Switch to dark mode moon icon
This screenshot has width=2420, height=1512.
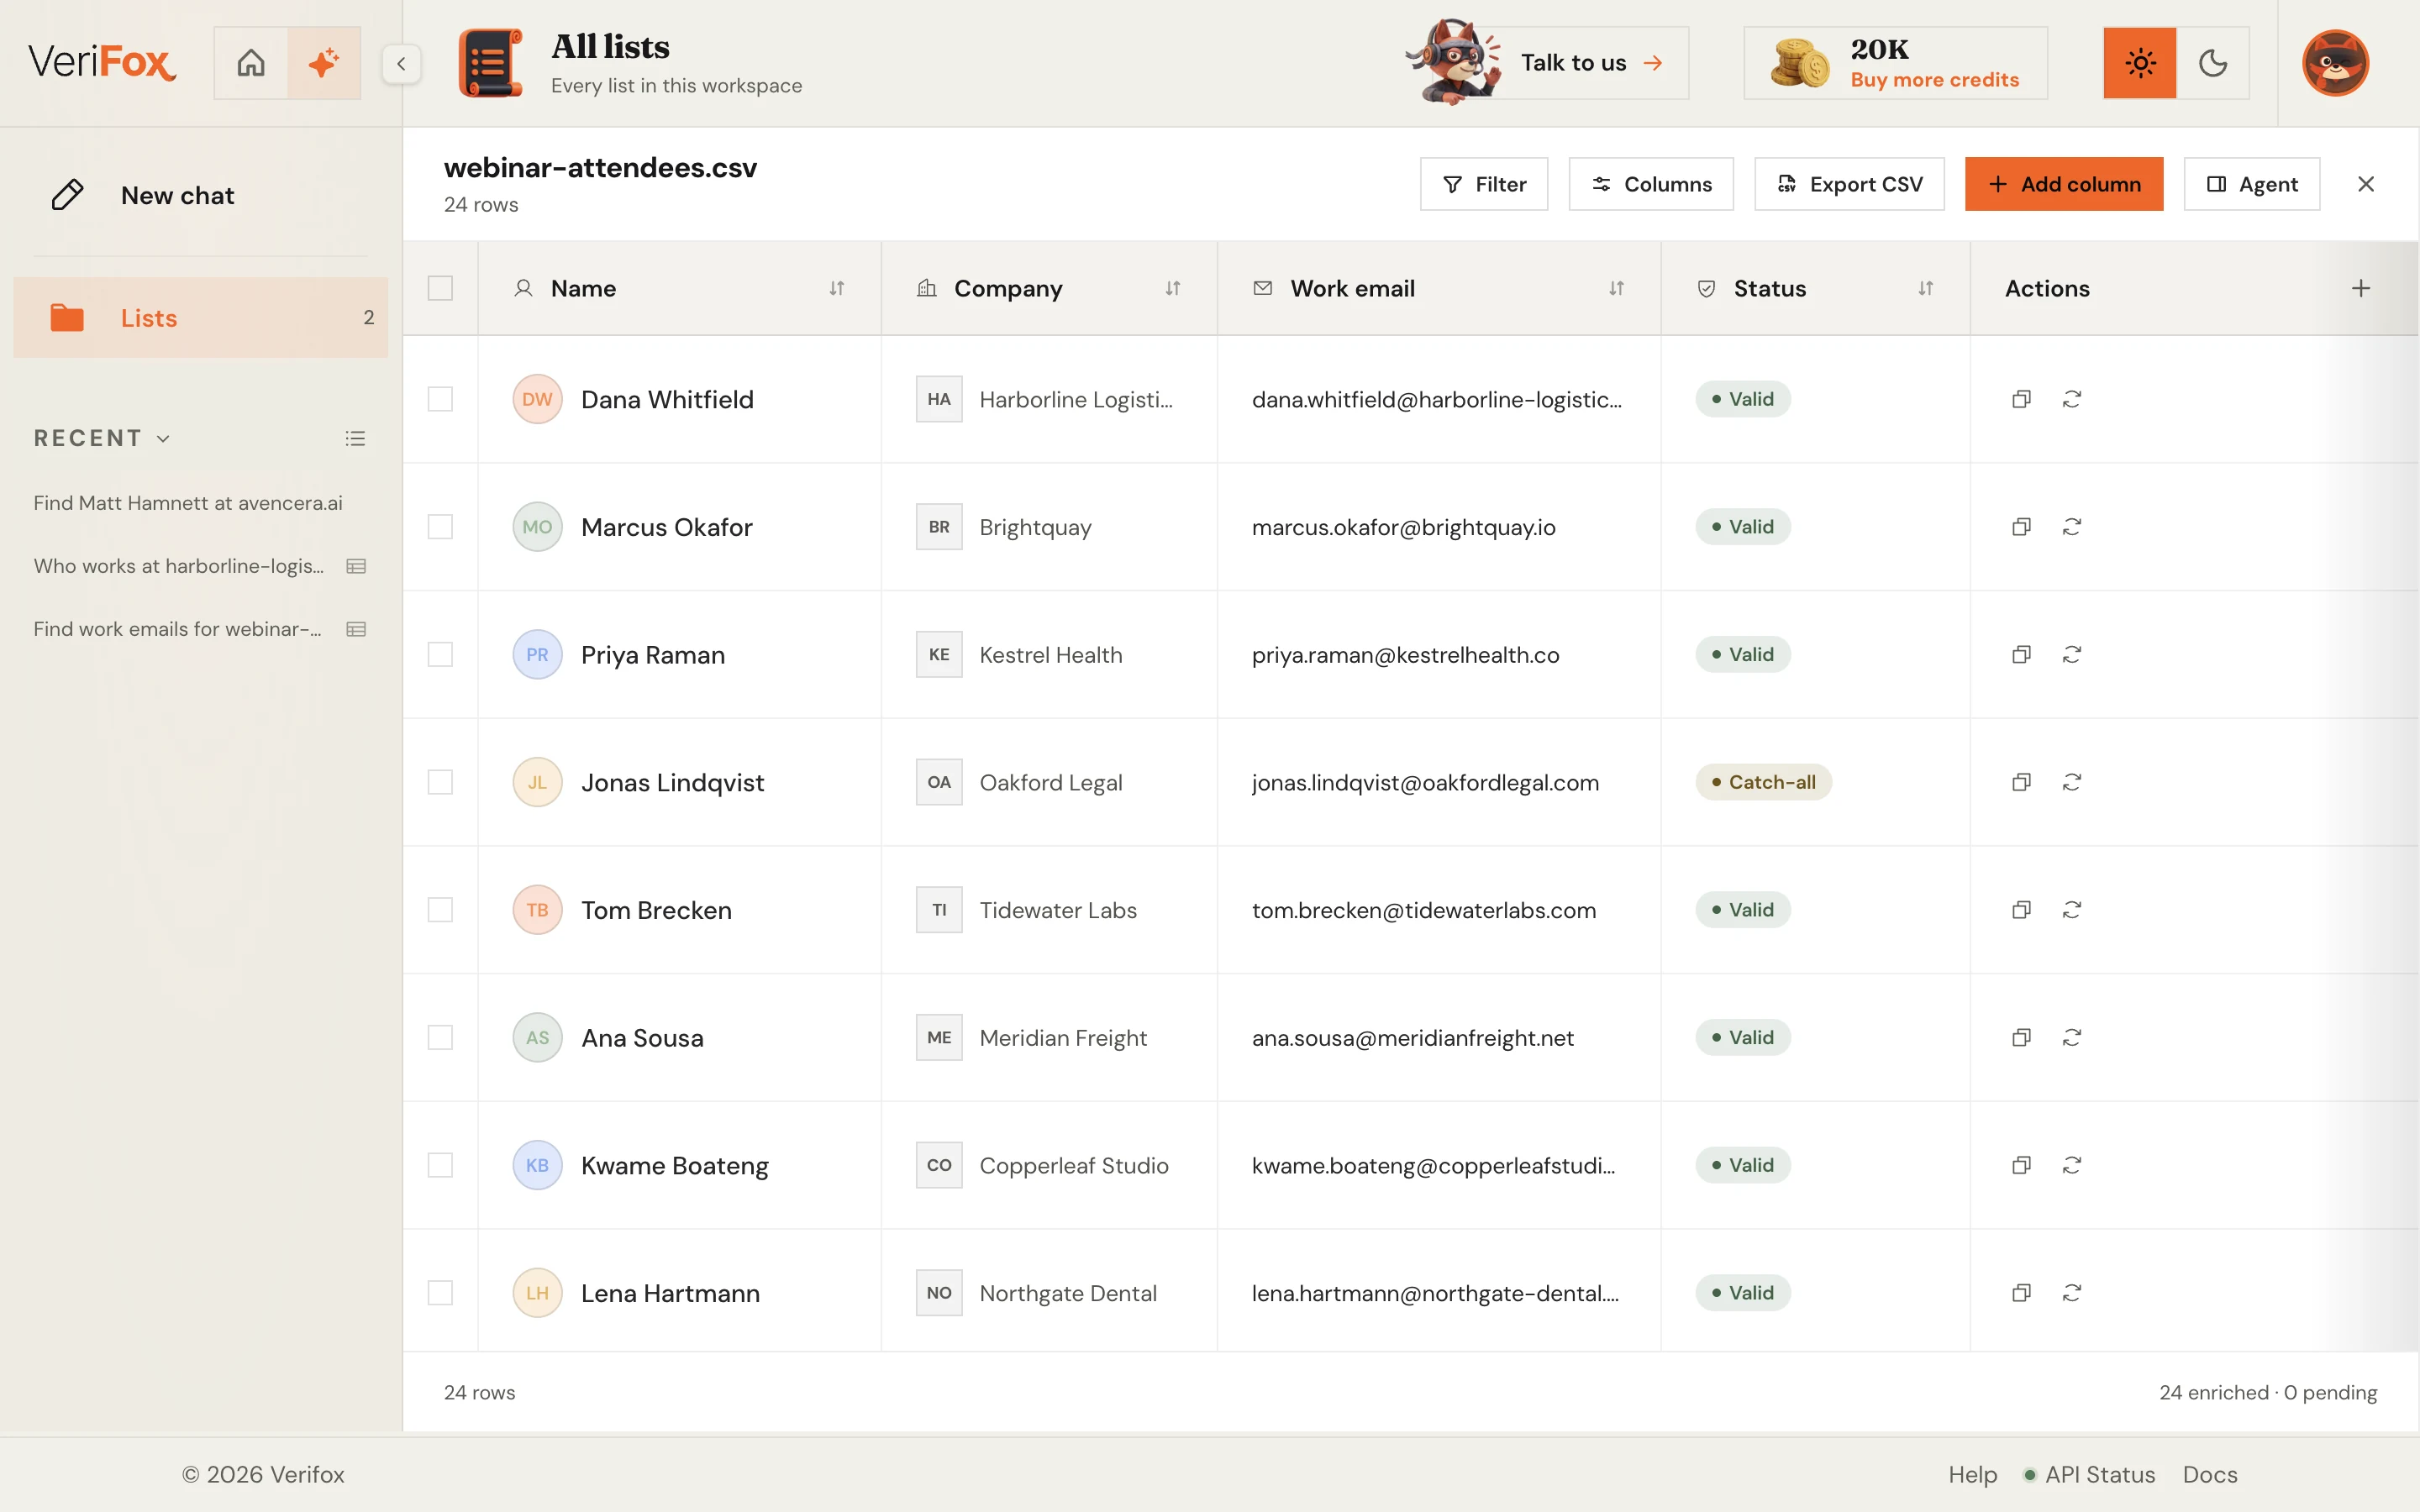(x=2212, y=63)
